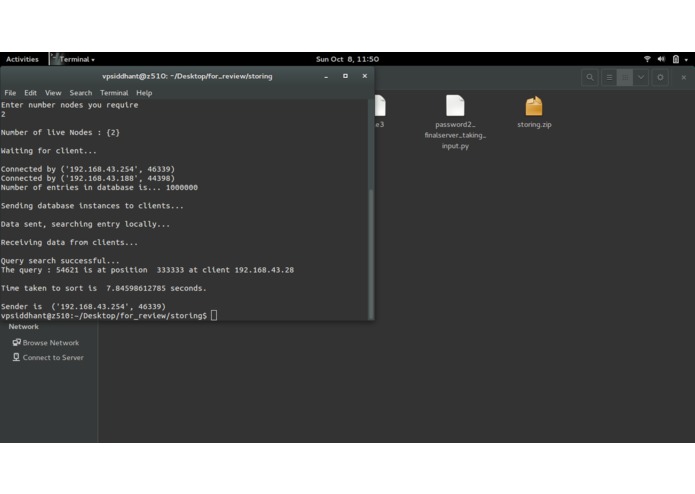Open the Search menu in Terminal

click(x=81, y=93)
